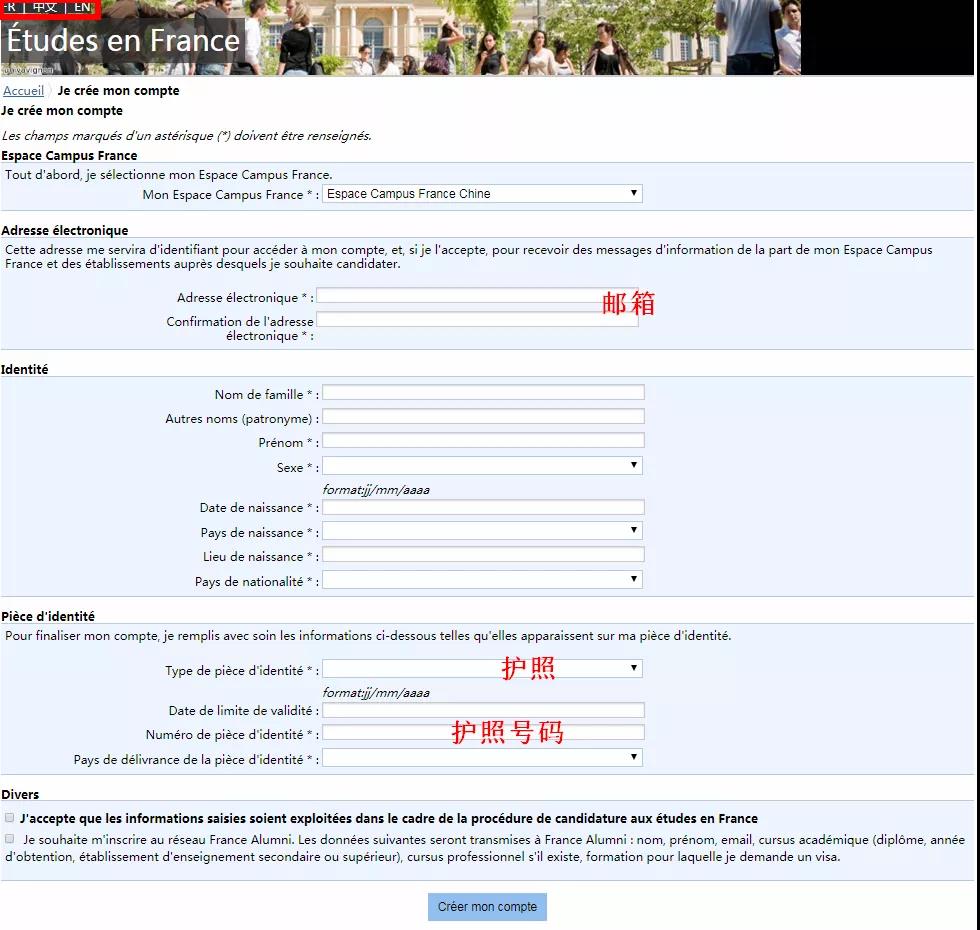This screenshot has height=930, width=980.
Task: Expand the Pays de nationalité dropdown
Action: (x=482, y=580)
